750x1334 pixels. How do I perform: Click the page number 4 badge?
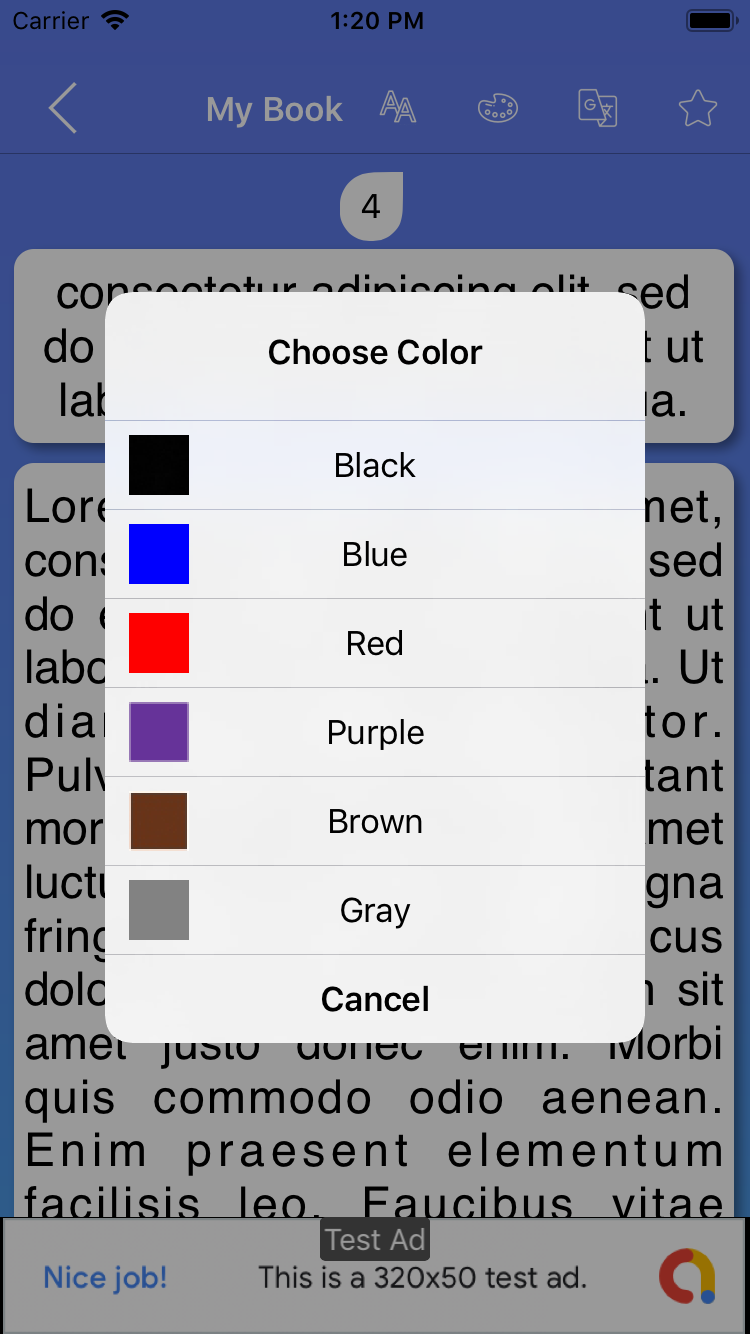pyautogui.click(x=371, y=207)
